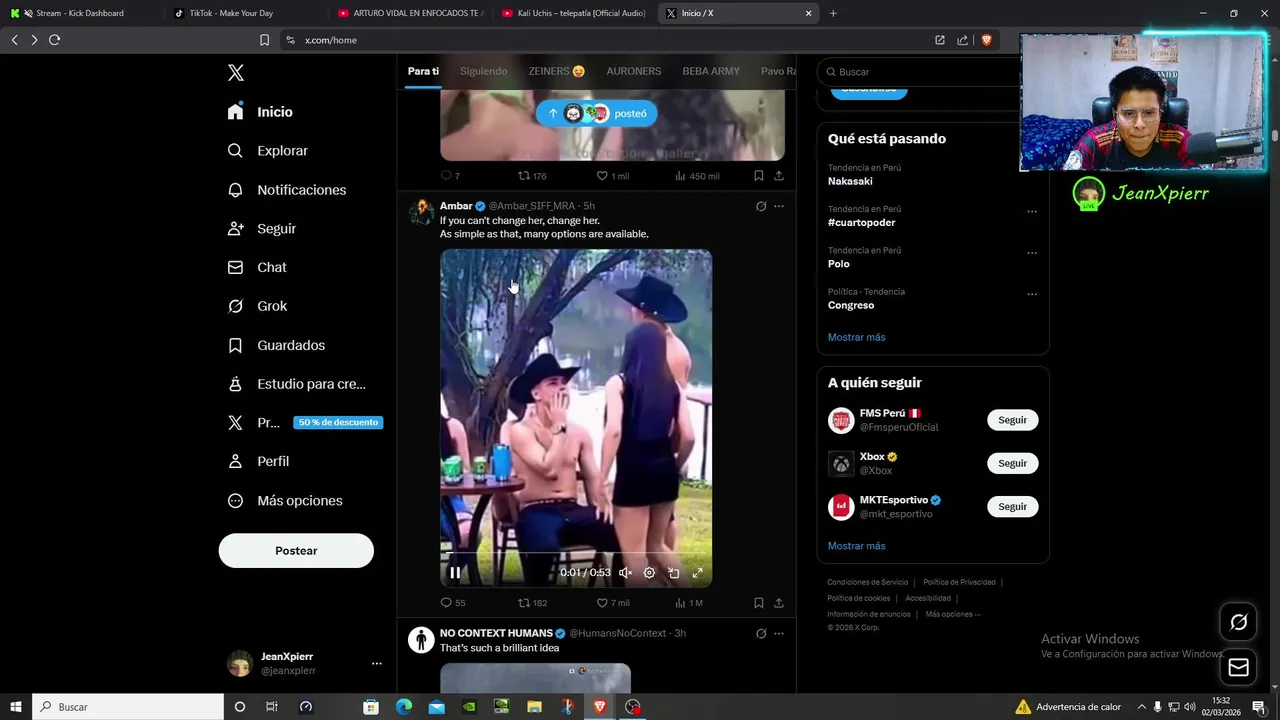Toggle picture-in-picture on the video
The width and height of the screenshot is (1280, 720).
coord(673,573)
